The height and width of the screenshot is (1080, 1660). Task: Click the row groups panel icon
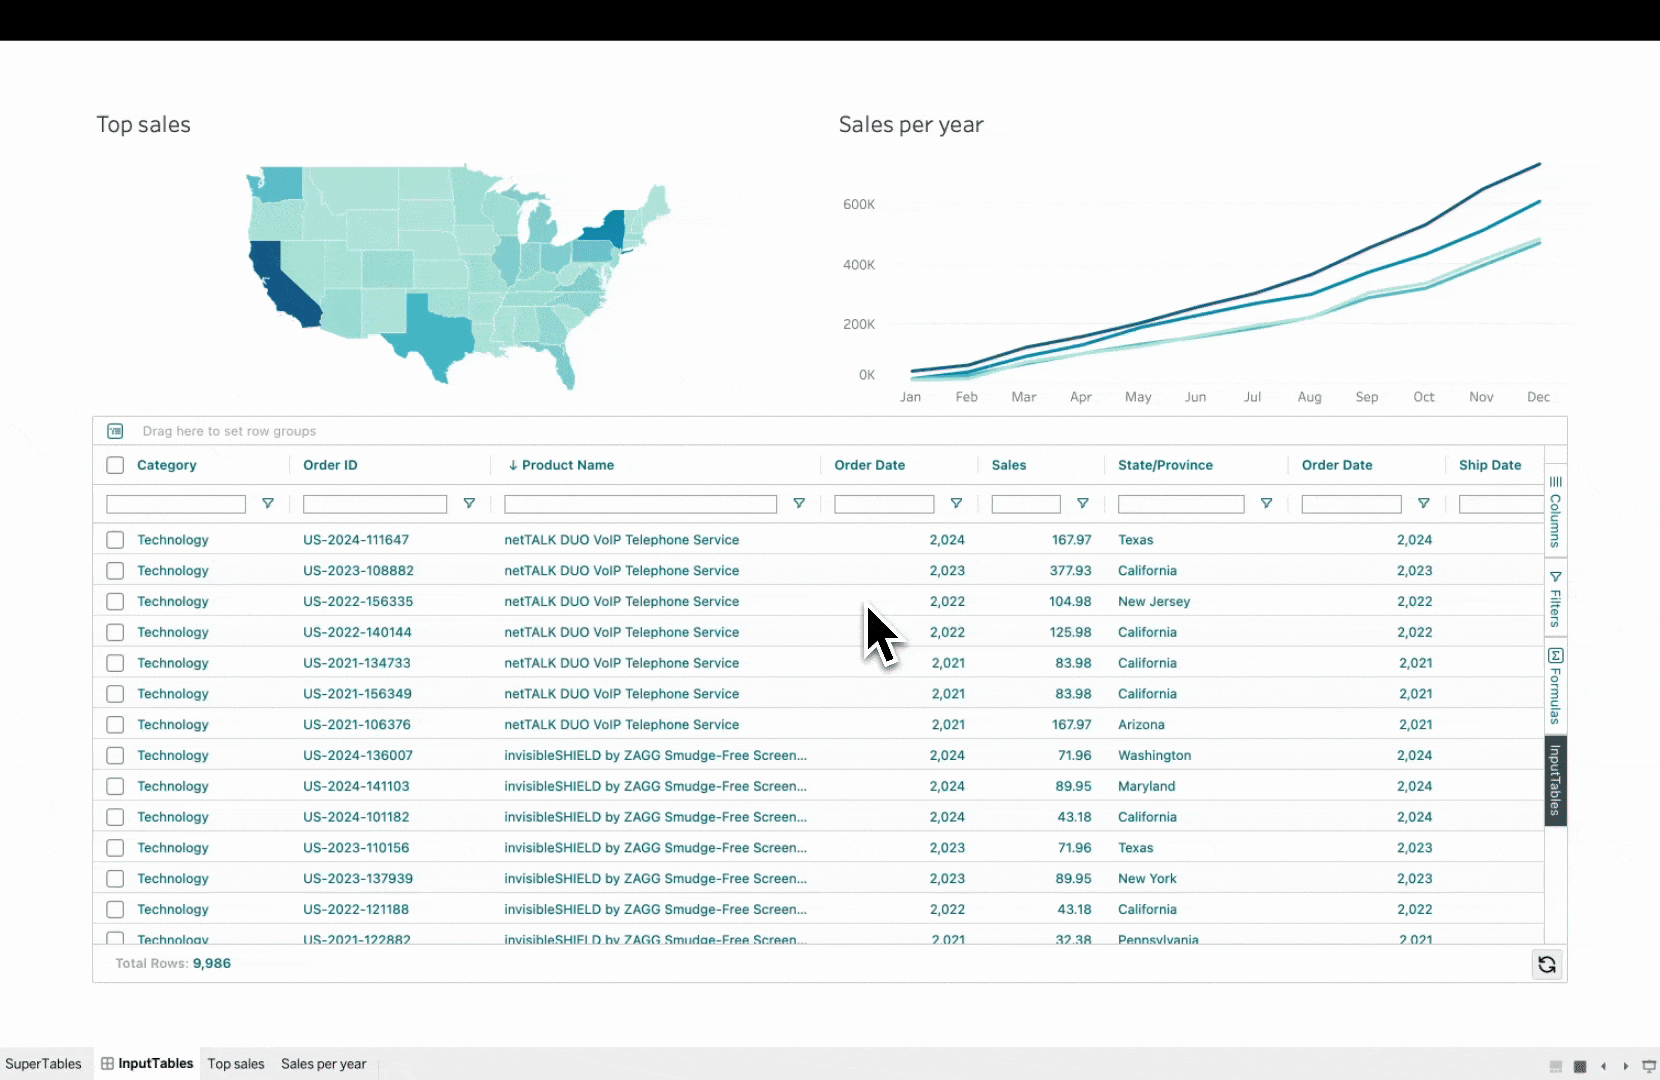115,431
